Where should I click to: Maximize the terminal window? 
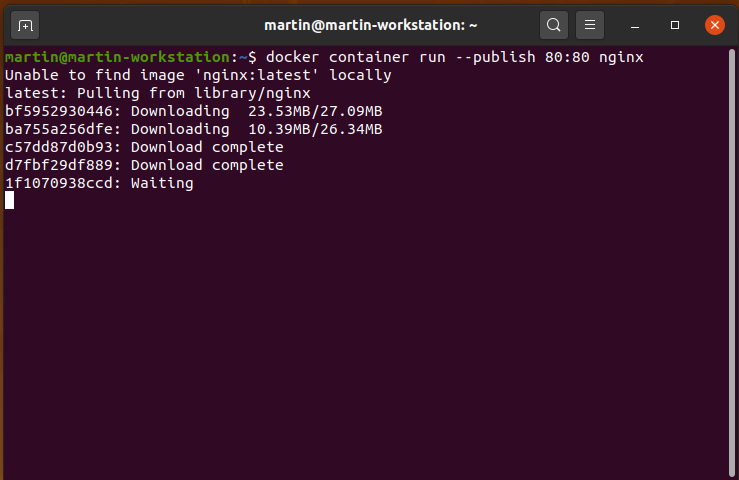(x=675, y=25)
